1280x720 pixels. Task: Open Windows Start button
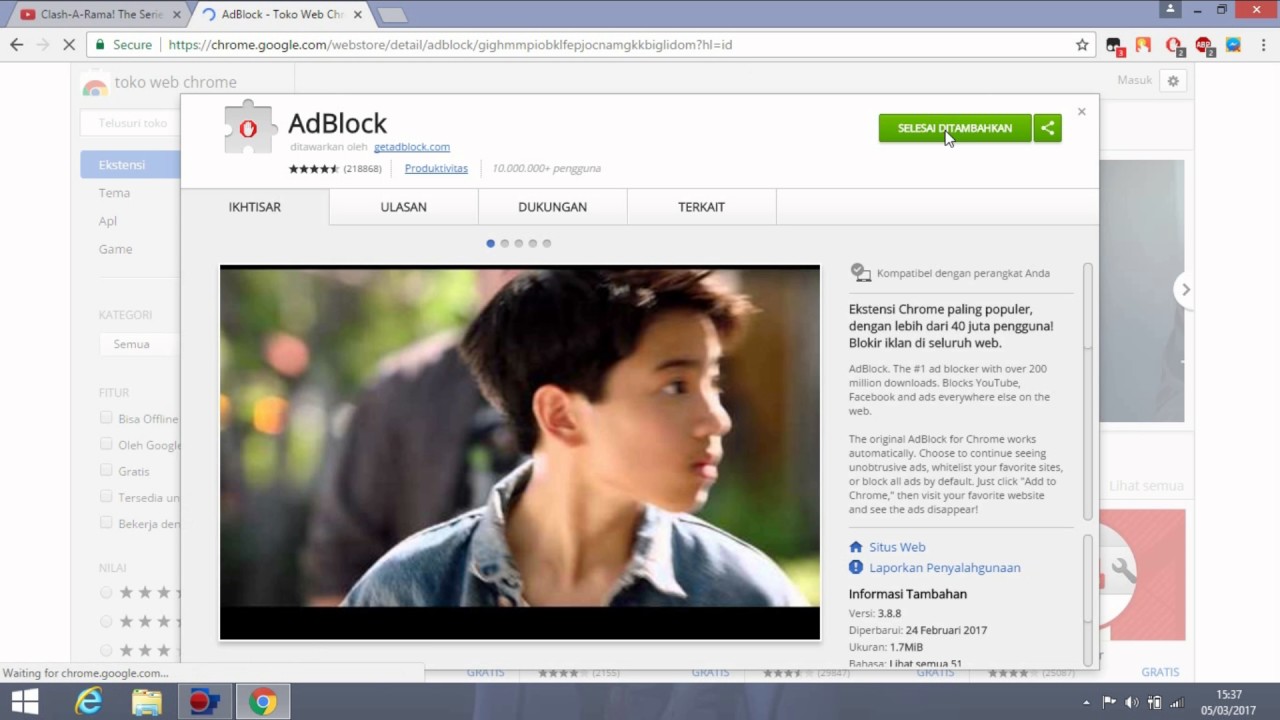pos(25,702)
